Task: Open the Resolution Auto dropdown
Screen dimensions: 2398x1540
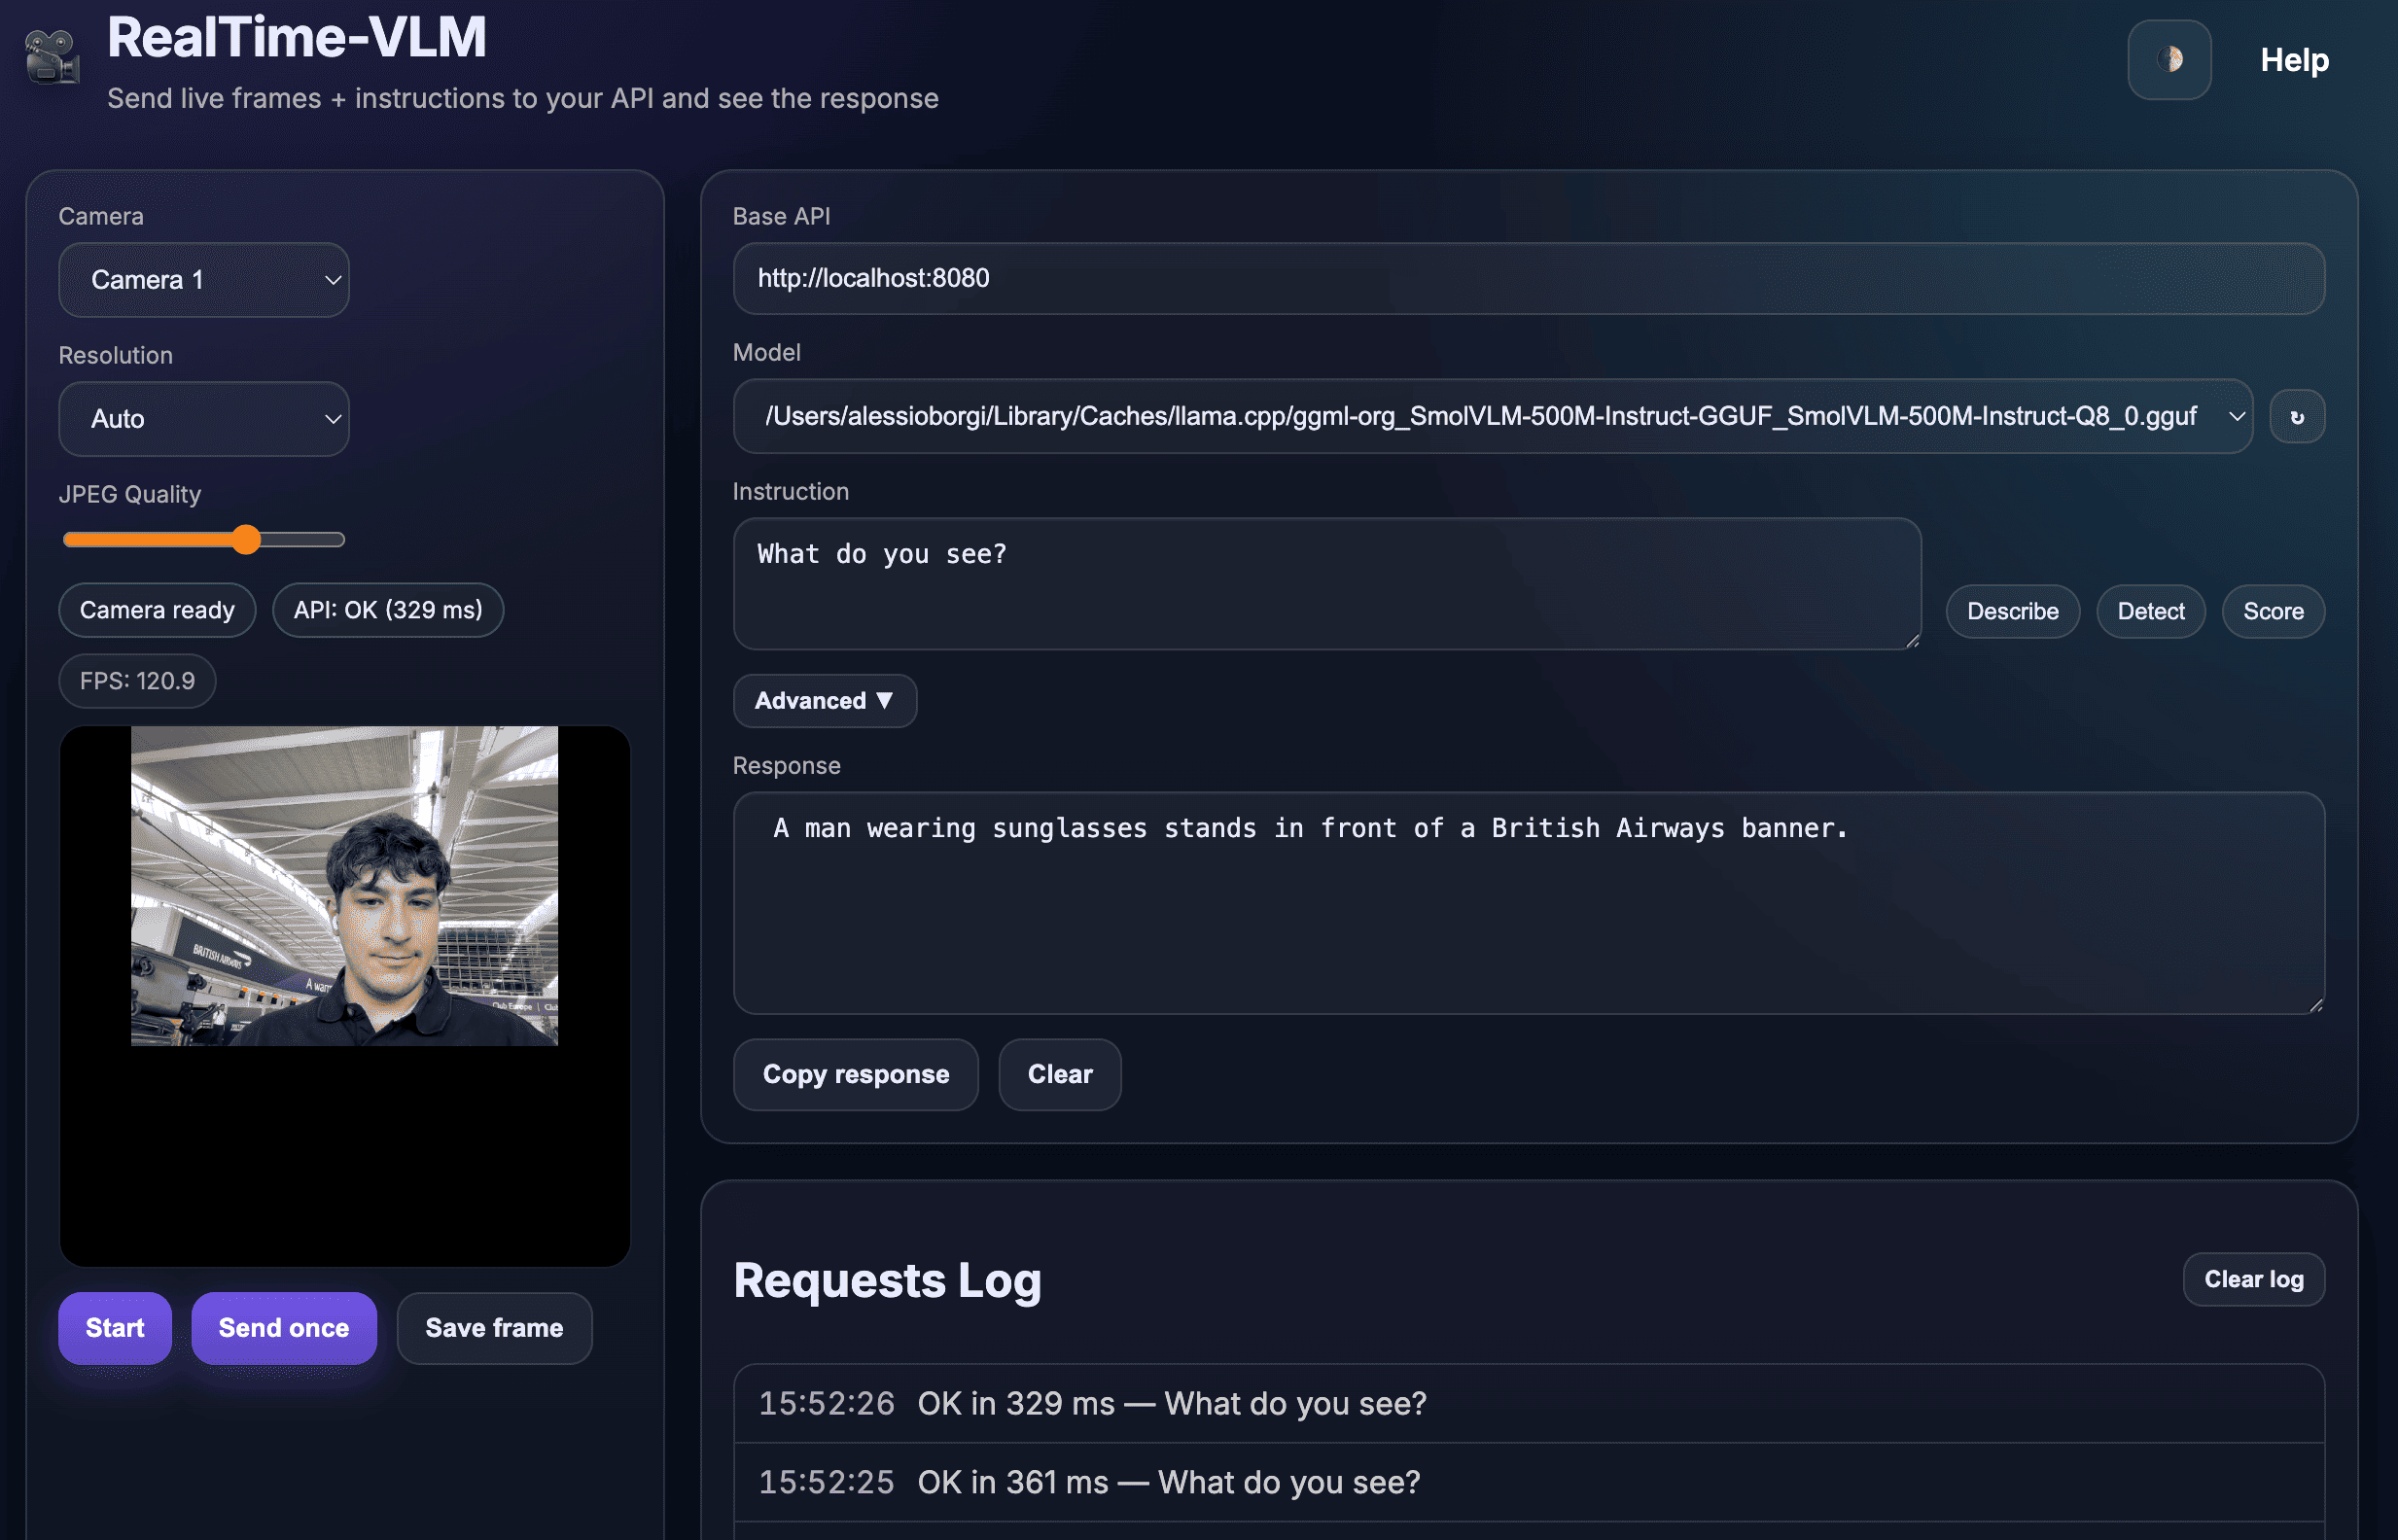Action: point(204,419)
